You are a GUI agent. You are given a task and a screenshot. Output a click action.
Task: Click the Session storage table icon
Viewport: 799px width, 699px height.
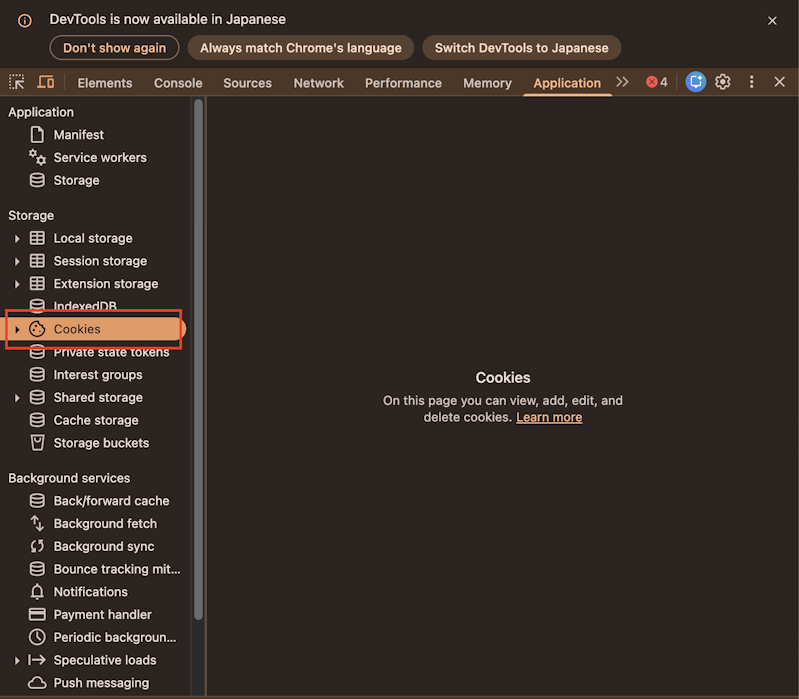[x=37, y=261]
